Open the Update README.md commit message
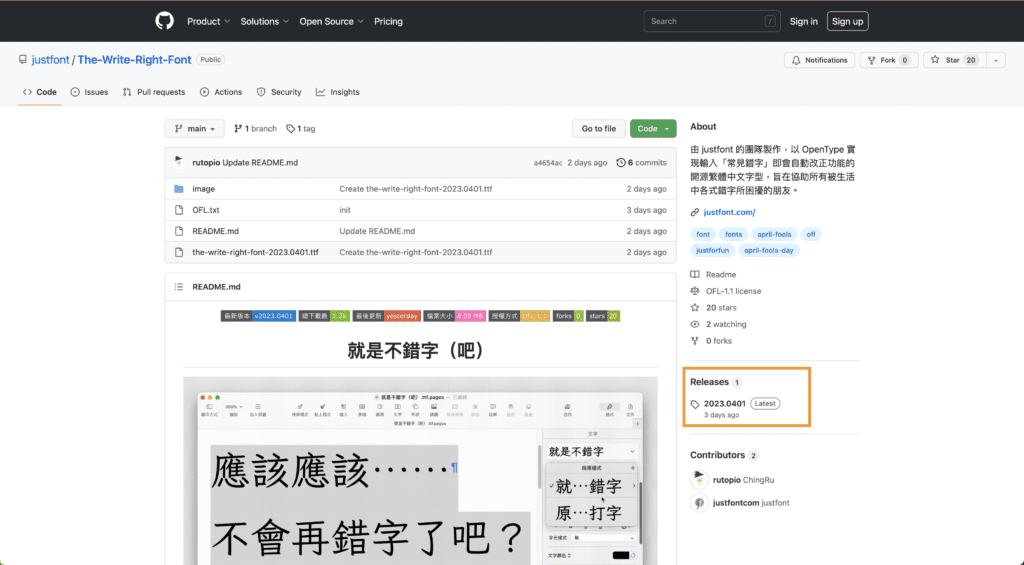 [x=260, y=163]
